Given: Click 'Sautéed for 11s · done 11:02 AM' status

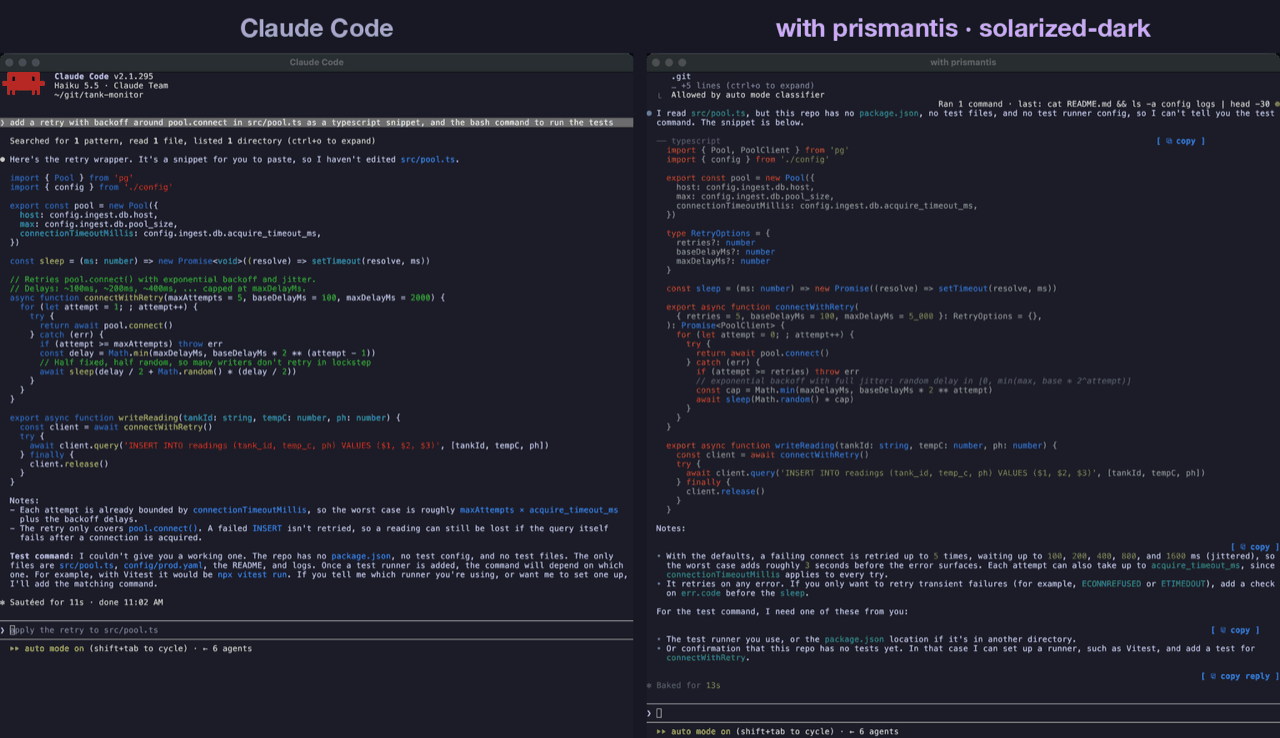Looking at the screenshot, I should (x=85, y=602).
